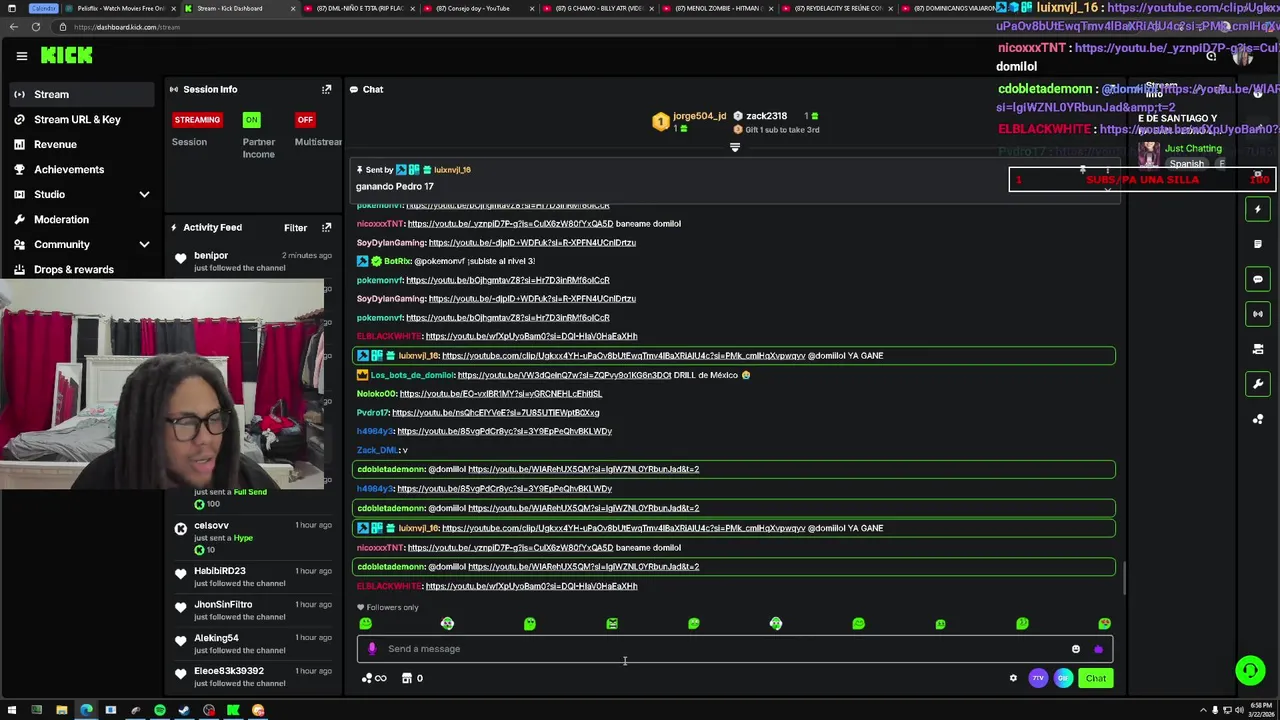Pop out the Session Info panel
Image resolution: width=1280 pixels, height=720 pixels.
(326, 89)
